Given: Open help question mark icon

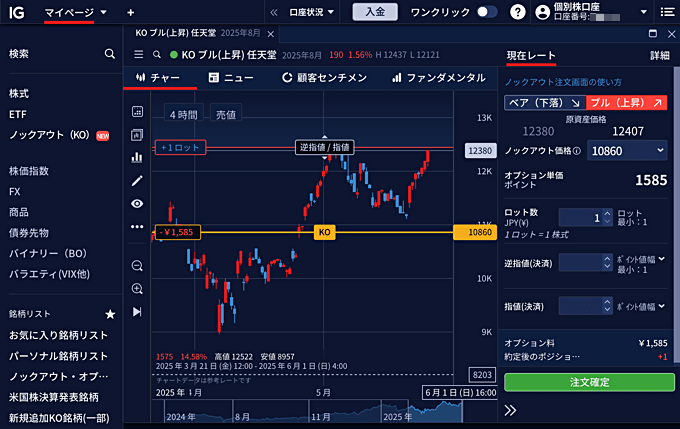Looking at the screenshot, I should point(517,12).
